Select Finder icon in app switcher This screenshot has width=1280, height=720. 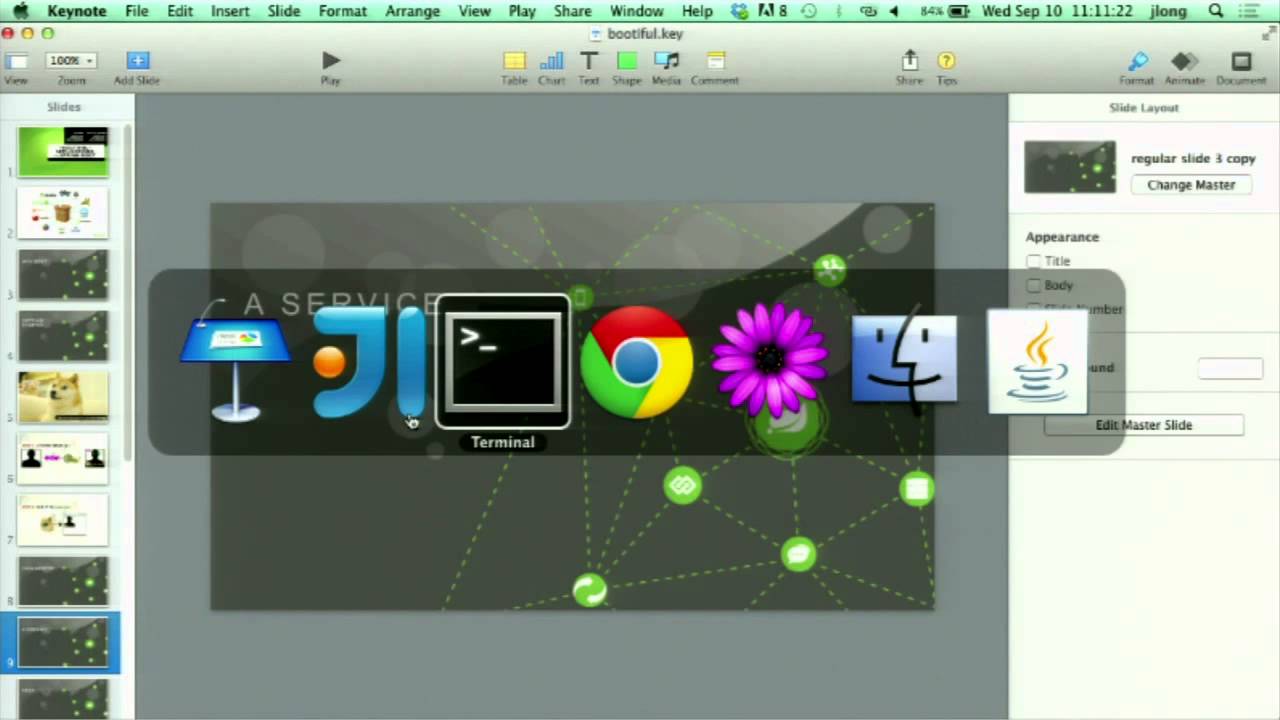pyautogui.click(x=904, y=360)
